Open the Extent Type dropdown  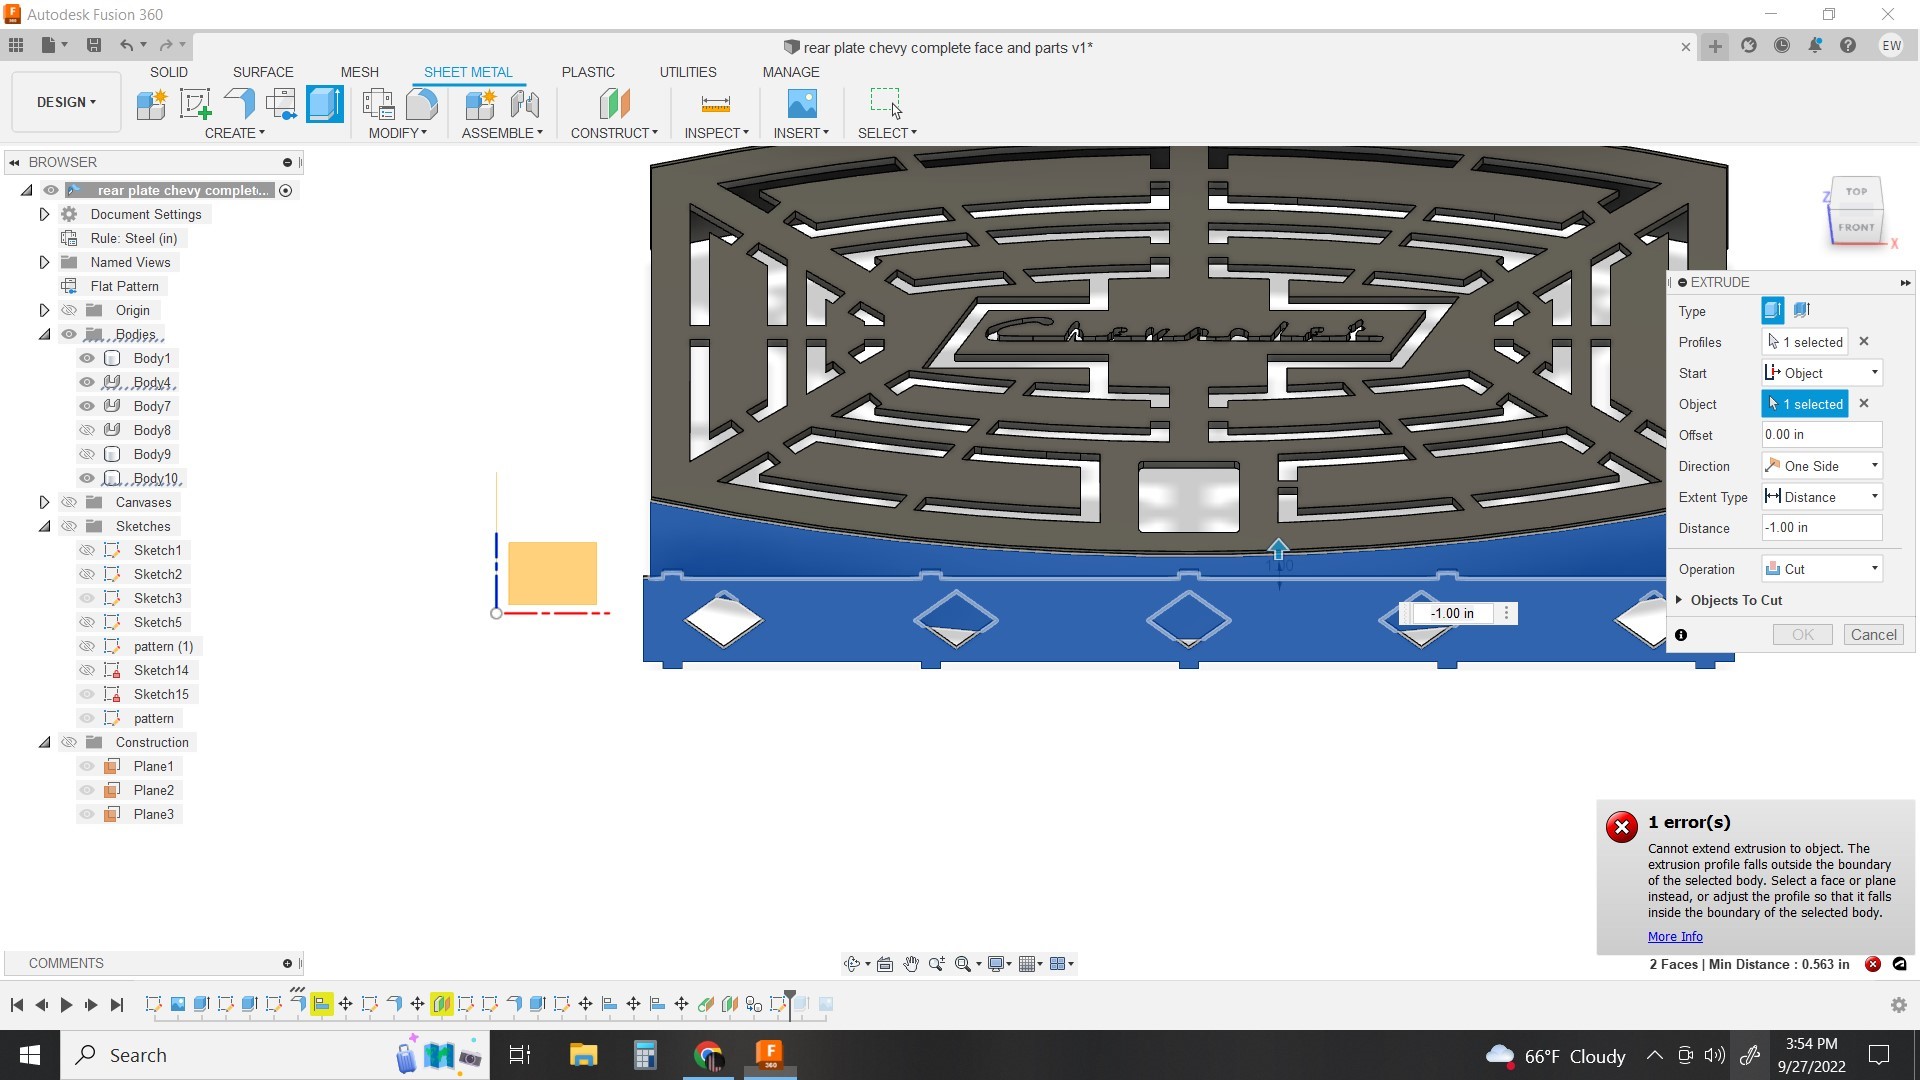click(1822, 497)
